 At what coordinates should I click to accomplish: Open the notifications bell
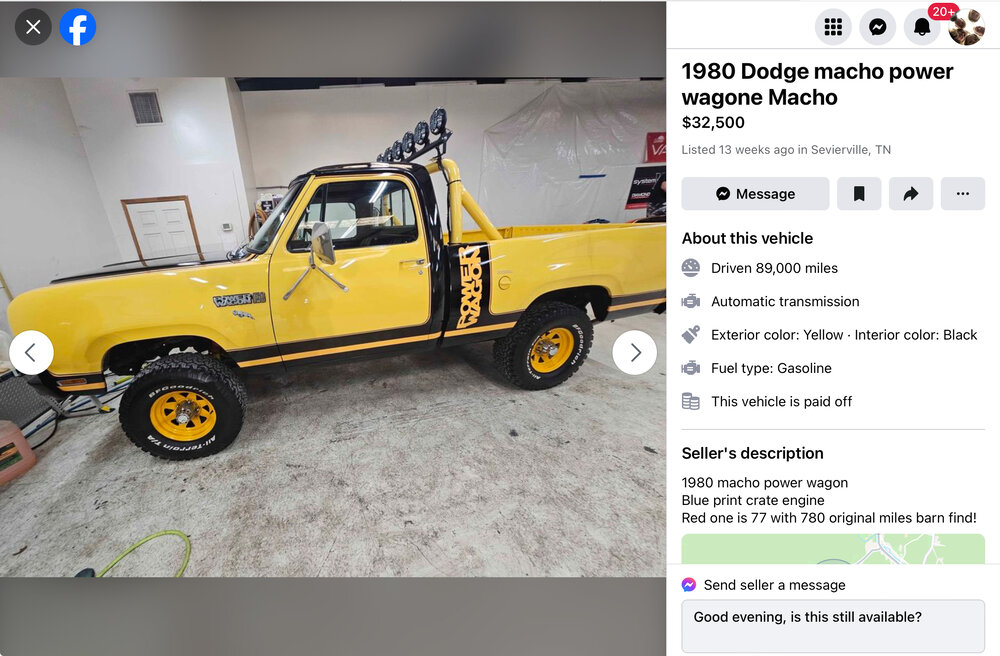pos(922,27)
